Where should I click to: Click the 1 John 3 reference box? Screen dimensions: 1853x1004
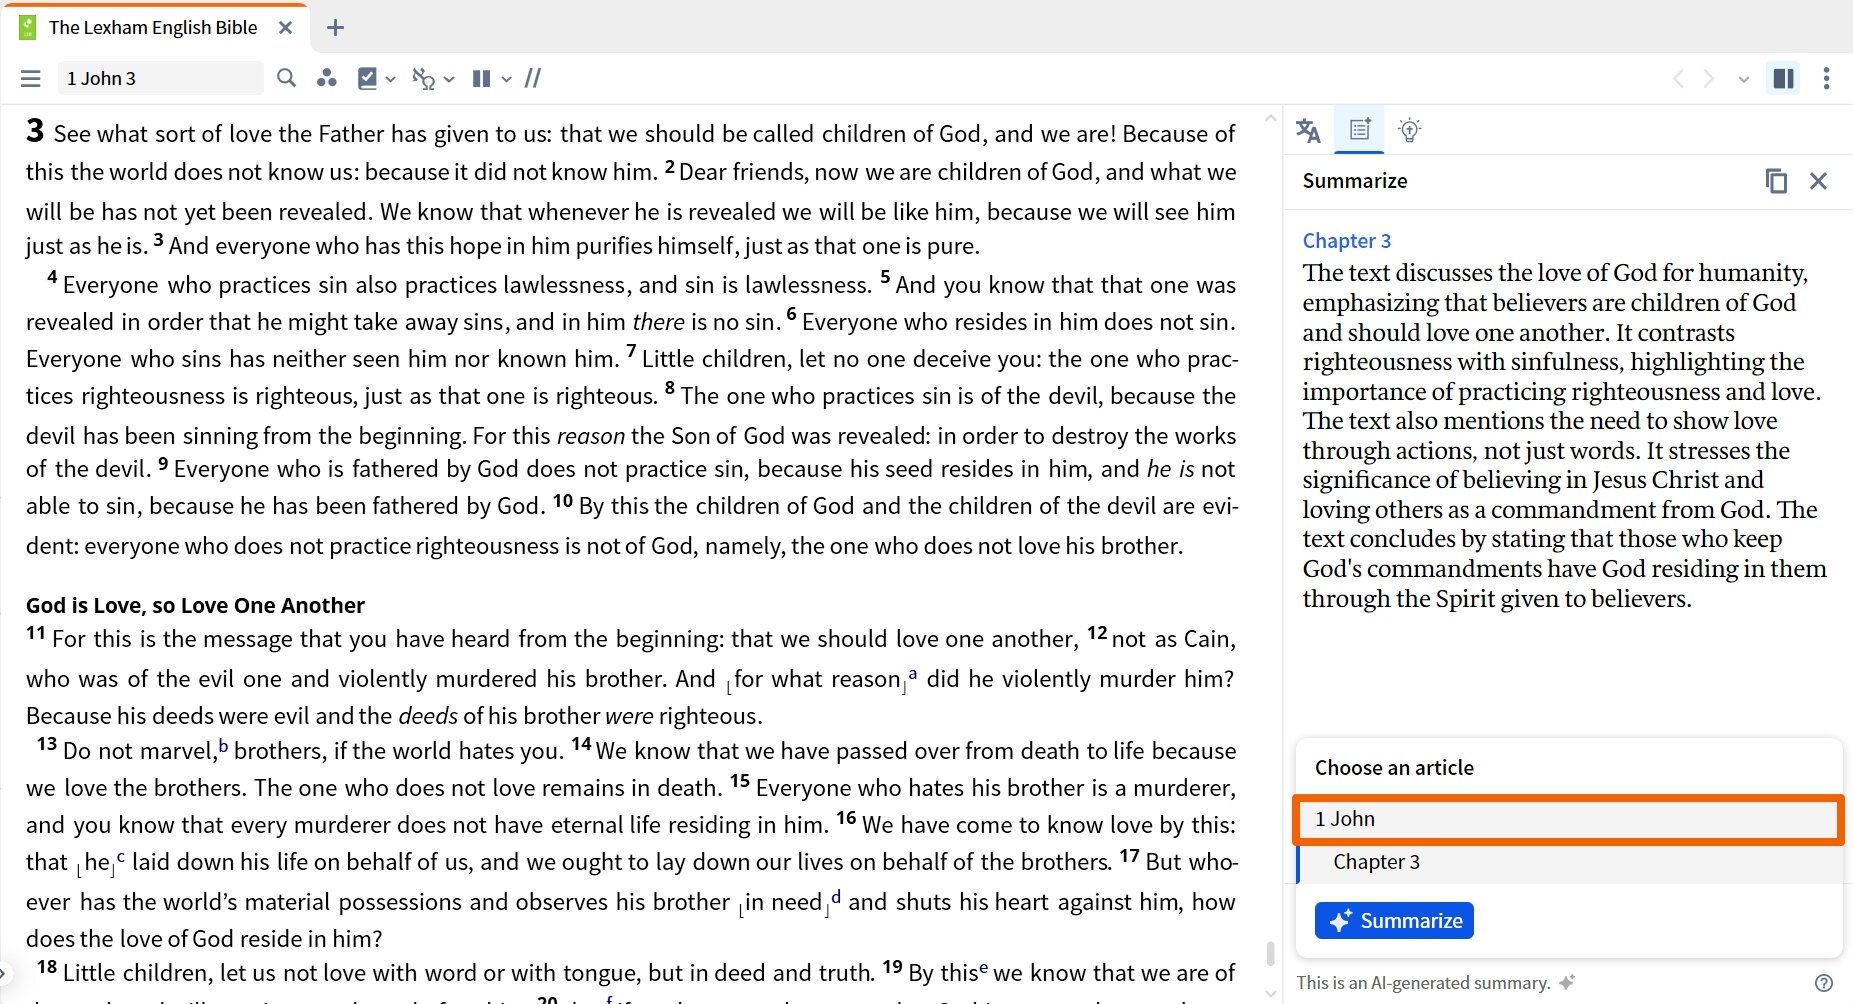160,78
